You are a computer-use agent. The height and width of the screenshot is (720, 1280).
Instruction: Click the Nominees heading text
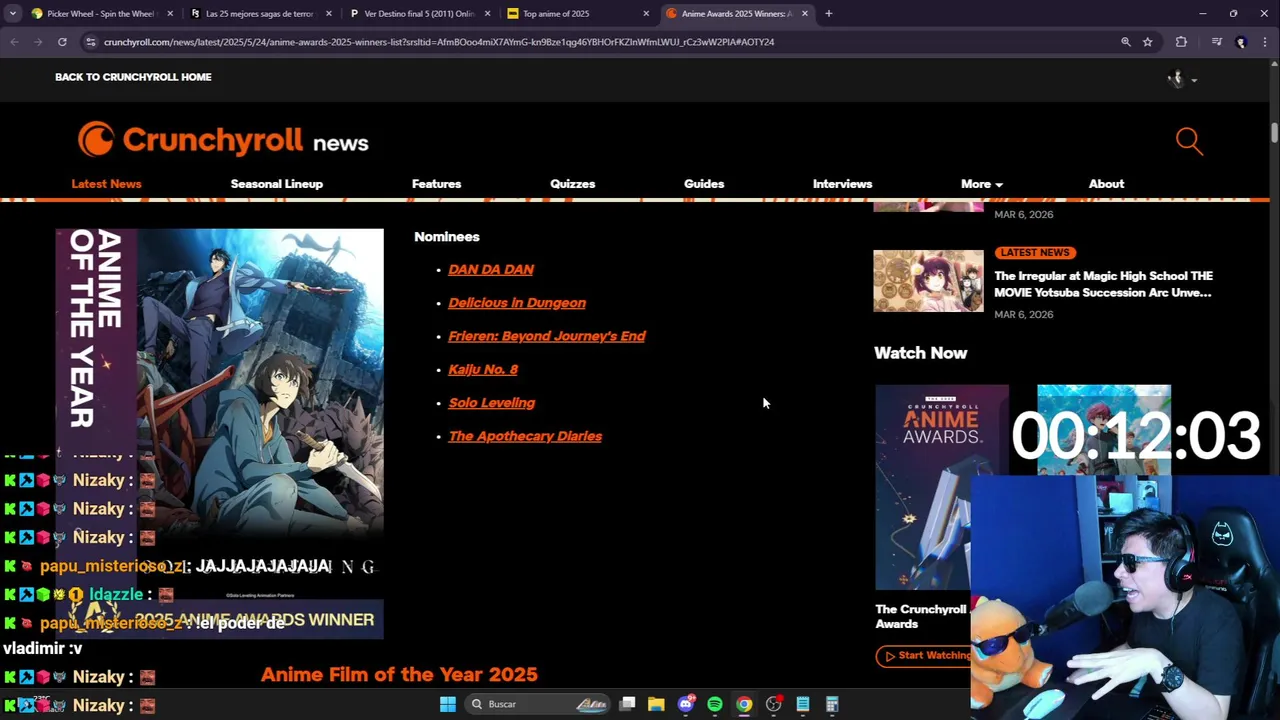pos(447,237)
